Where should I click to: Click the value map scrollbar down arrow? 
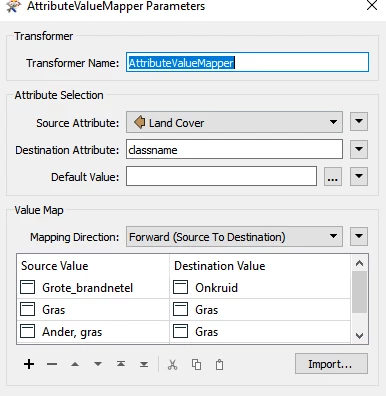[359, 335]
